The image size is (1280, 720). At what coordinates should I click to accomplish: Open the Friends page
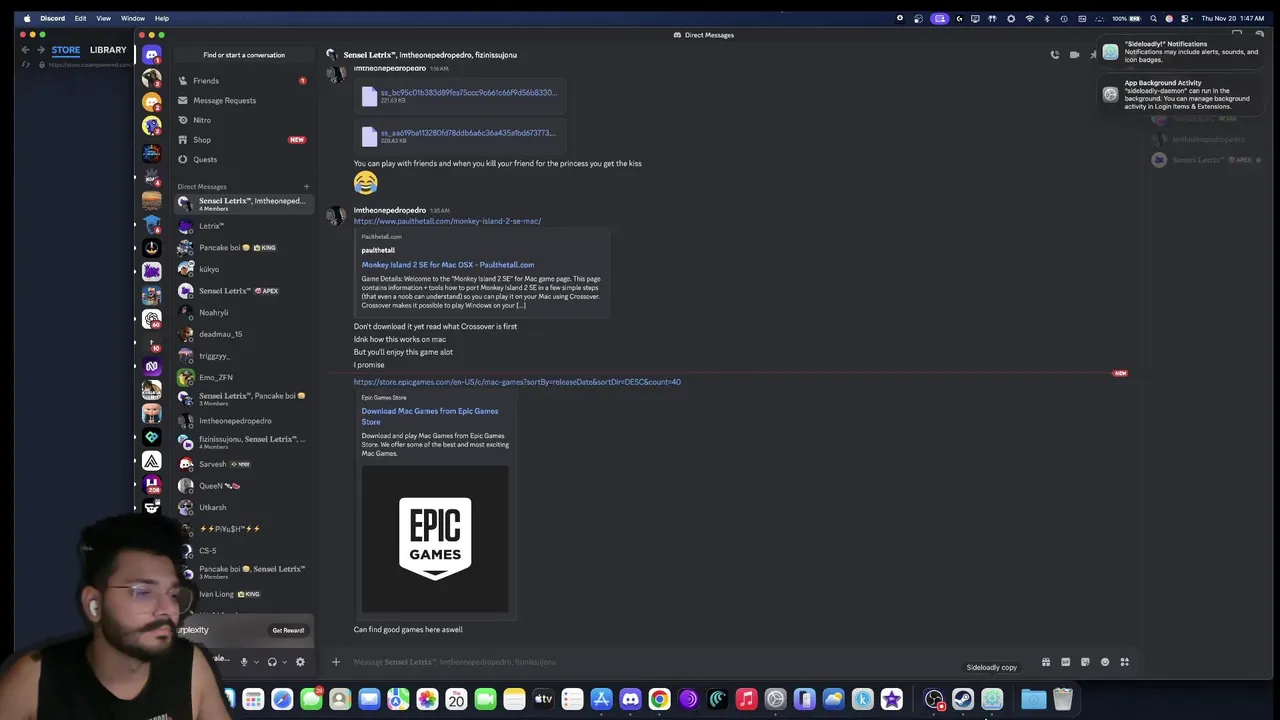pyautogui.click(x=243, y=81)
